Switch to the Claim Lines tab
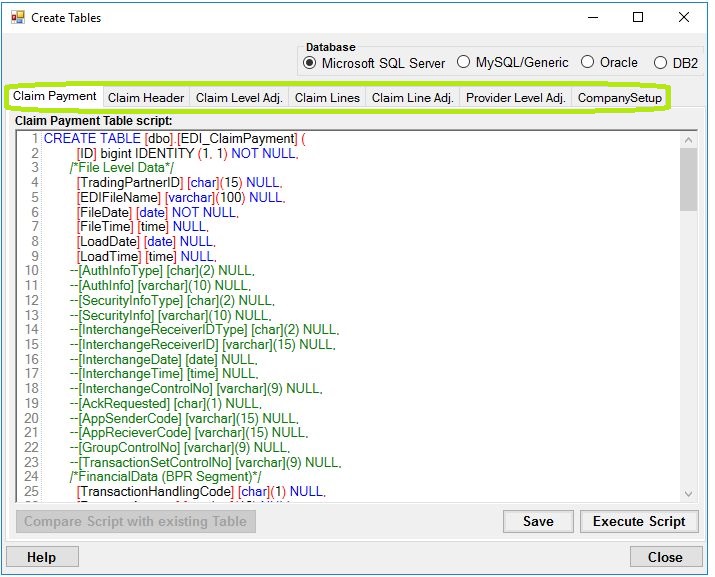This screenshot has width=715, height=577. click(x=327, y=98)
